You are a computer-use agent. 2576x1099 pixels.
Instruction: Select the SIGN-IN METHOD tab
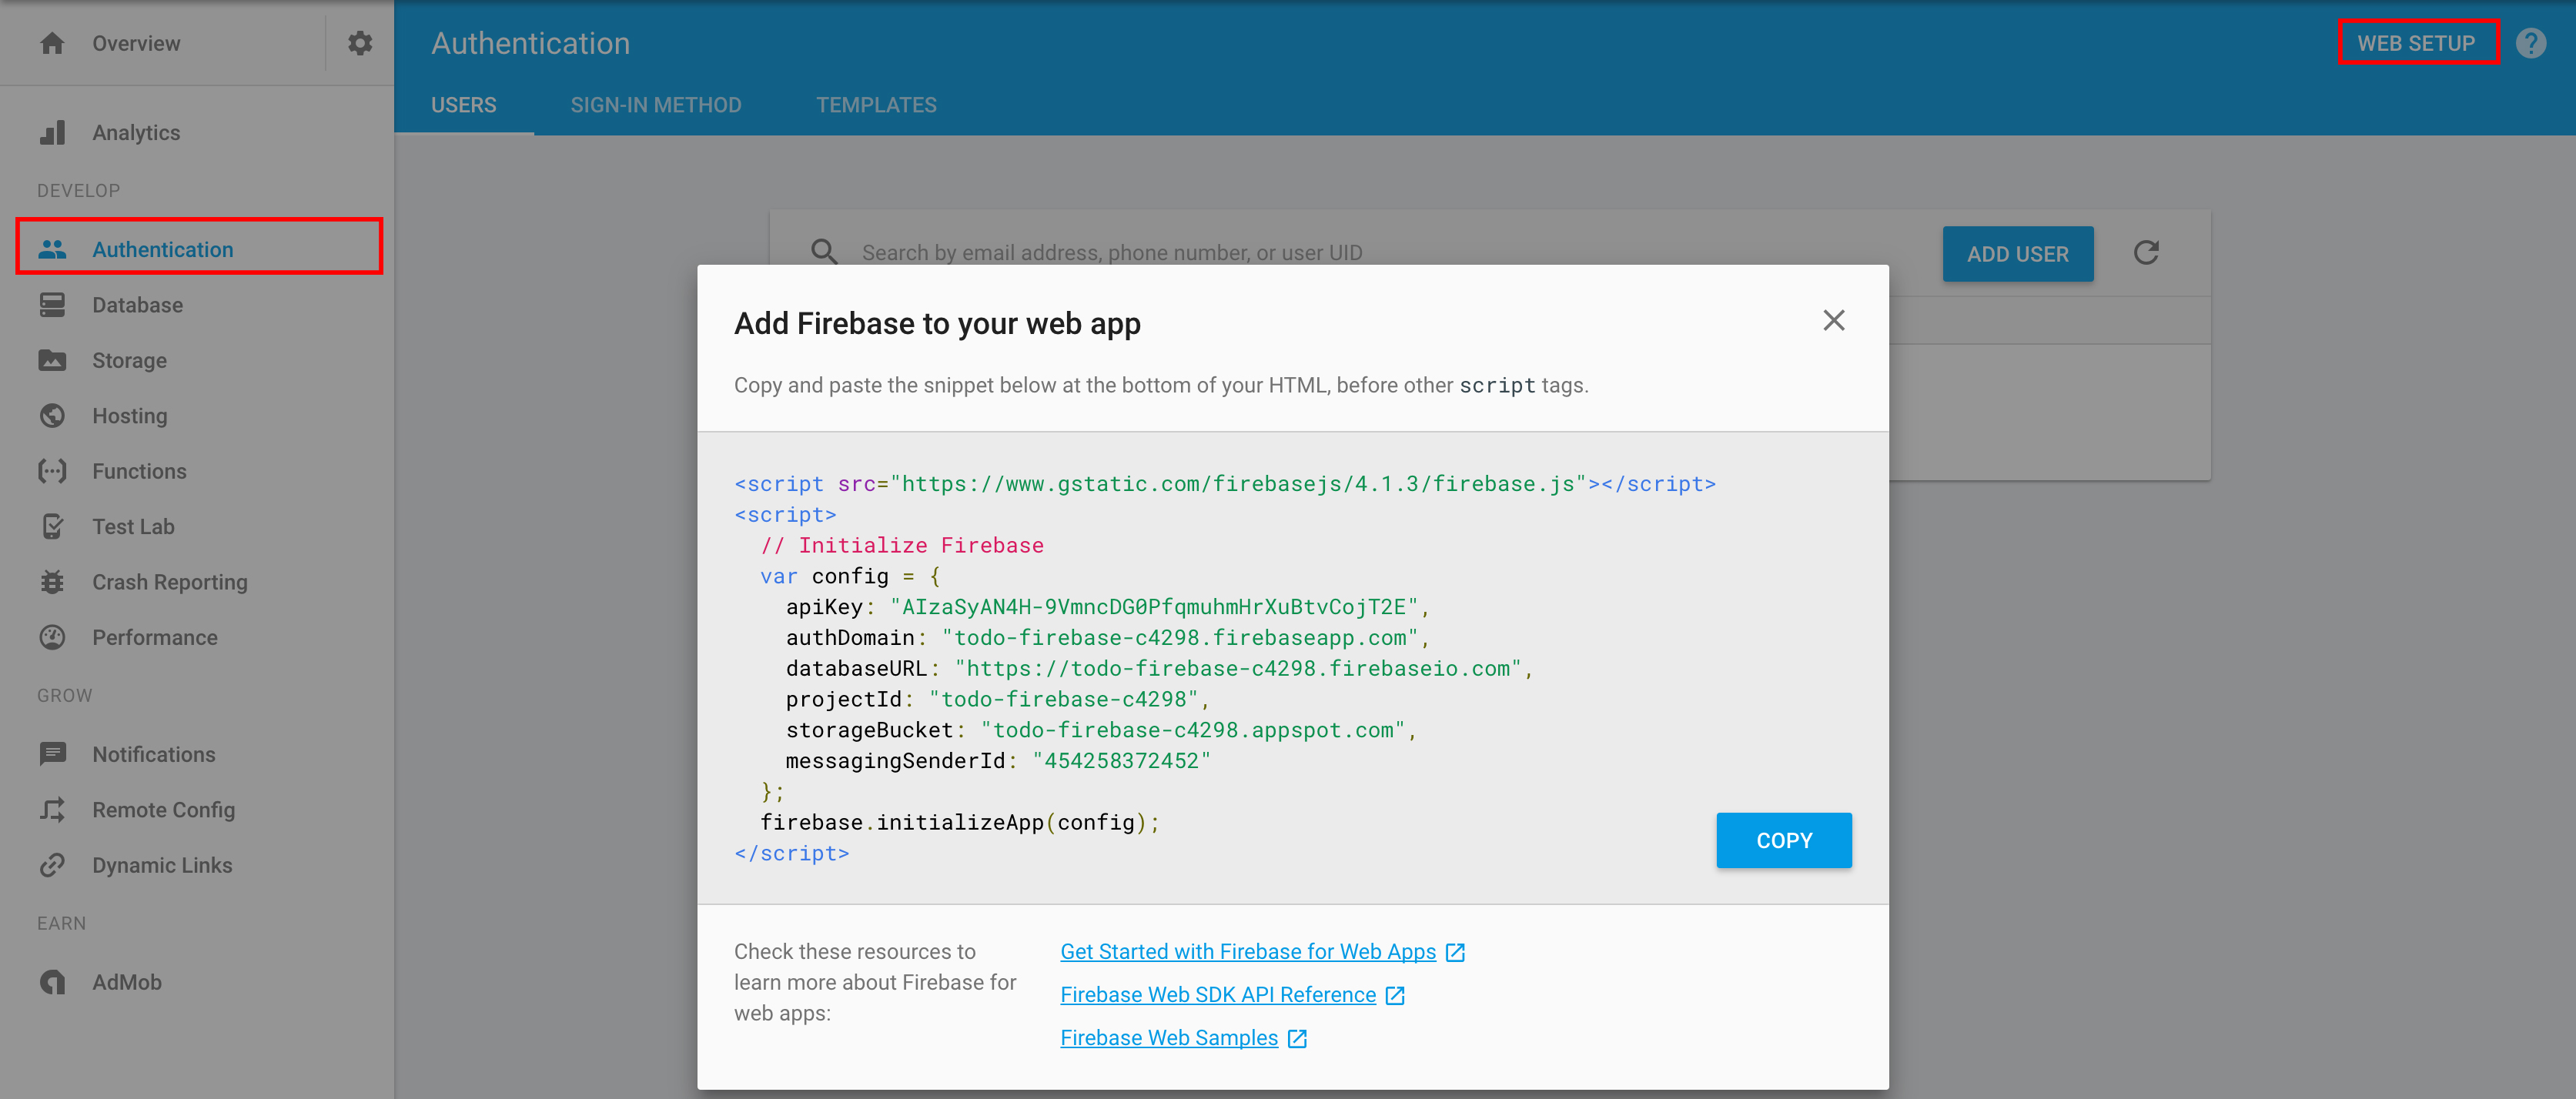tap(655, 103)
